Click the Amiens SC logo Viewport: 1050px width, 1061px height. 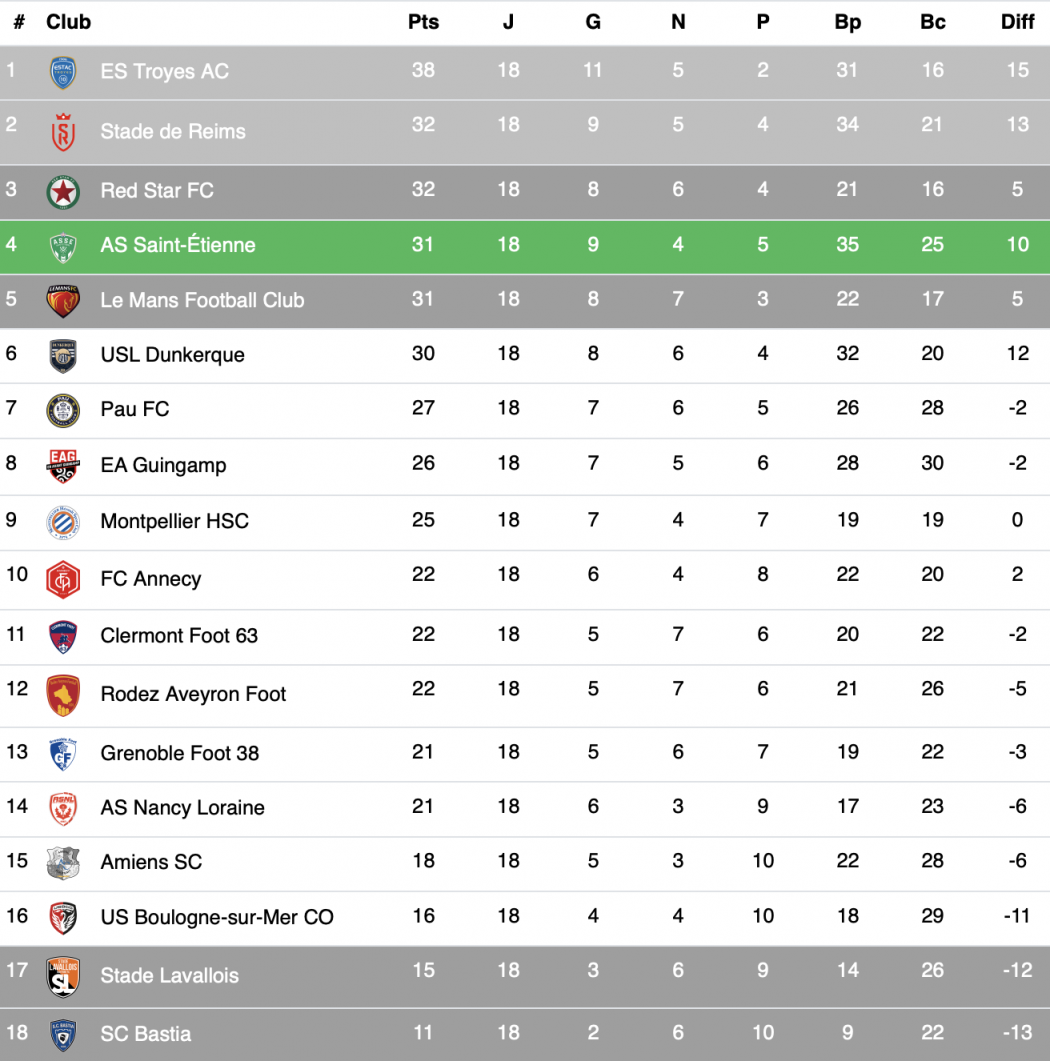click(x=63, y=862)
